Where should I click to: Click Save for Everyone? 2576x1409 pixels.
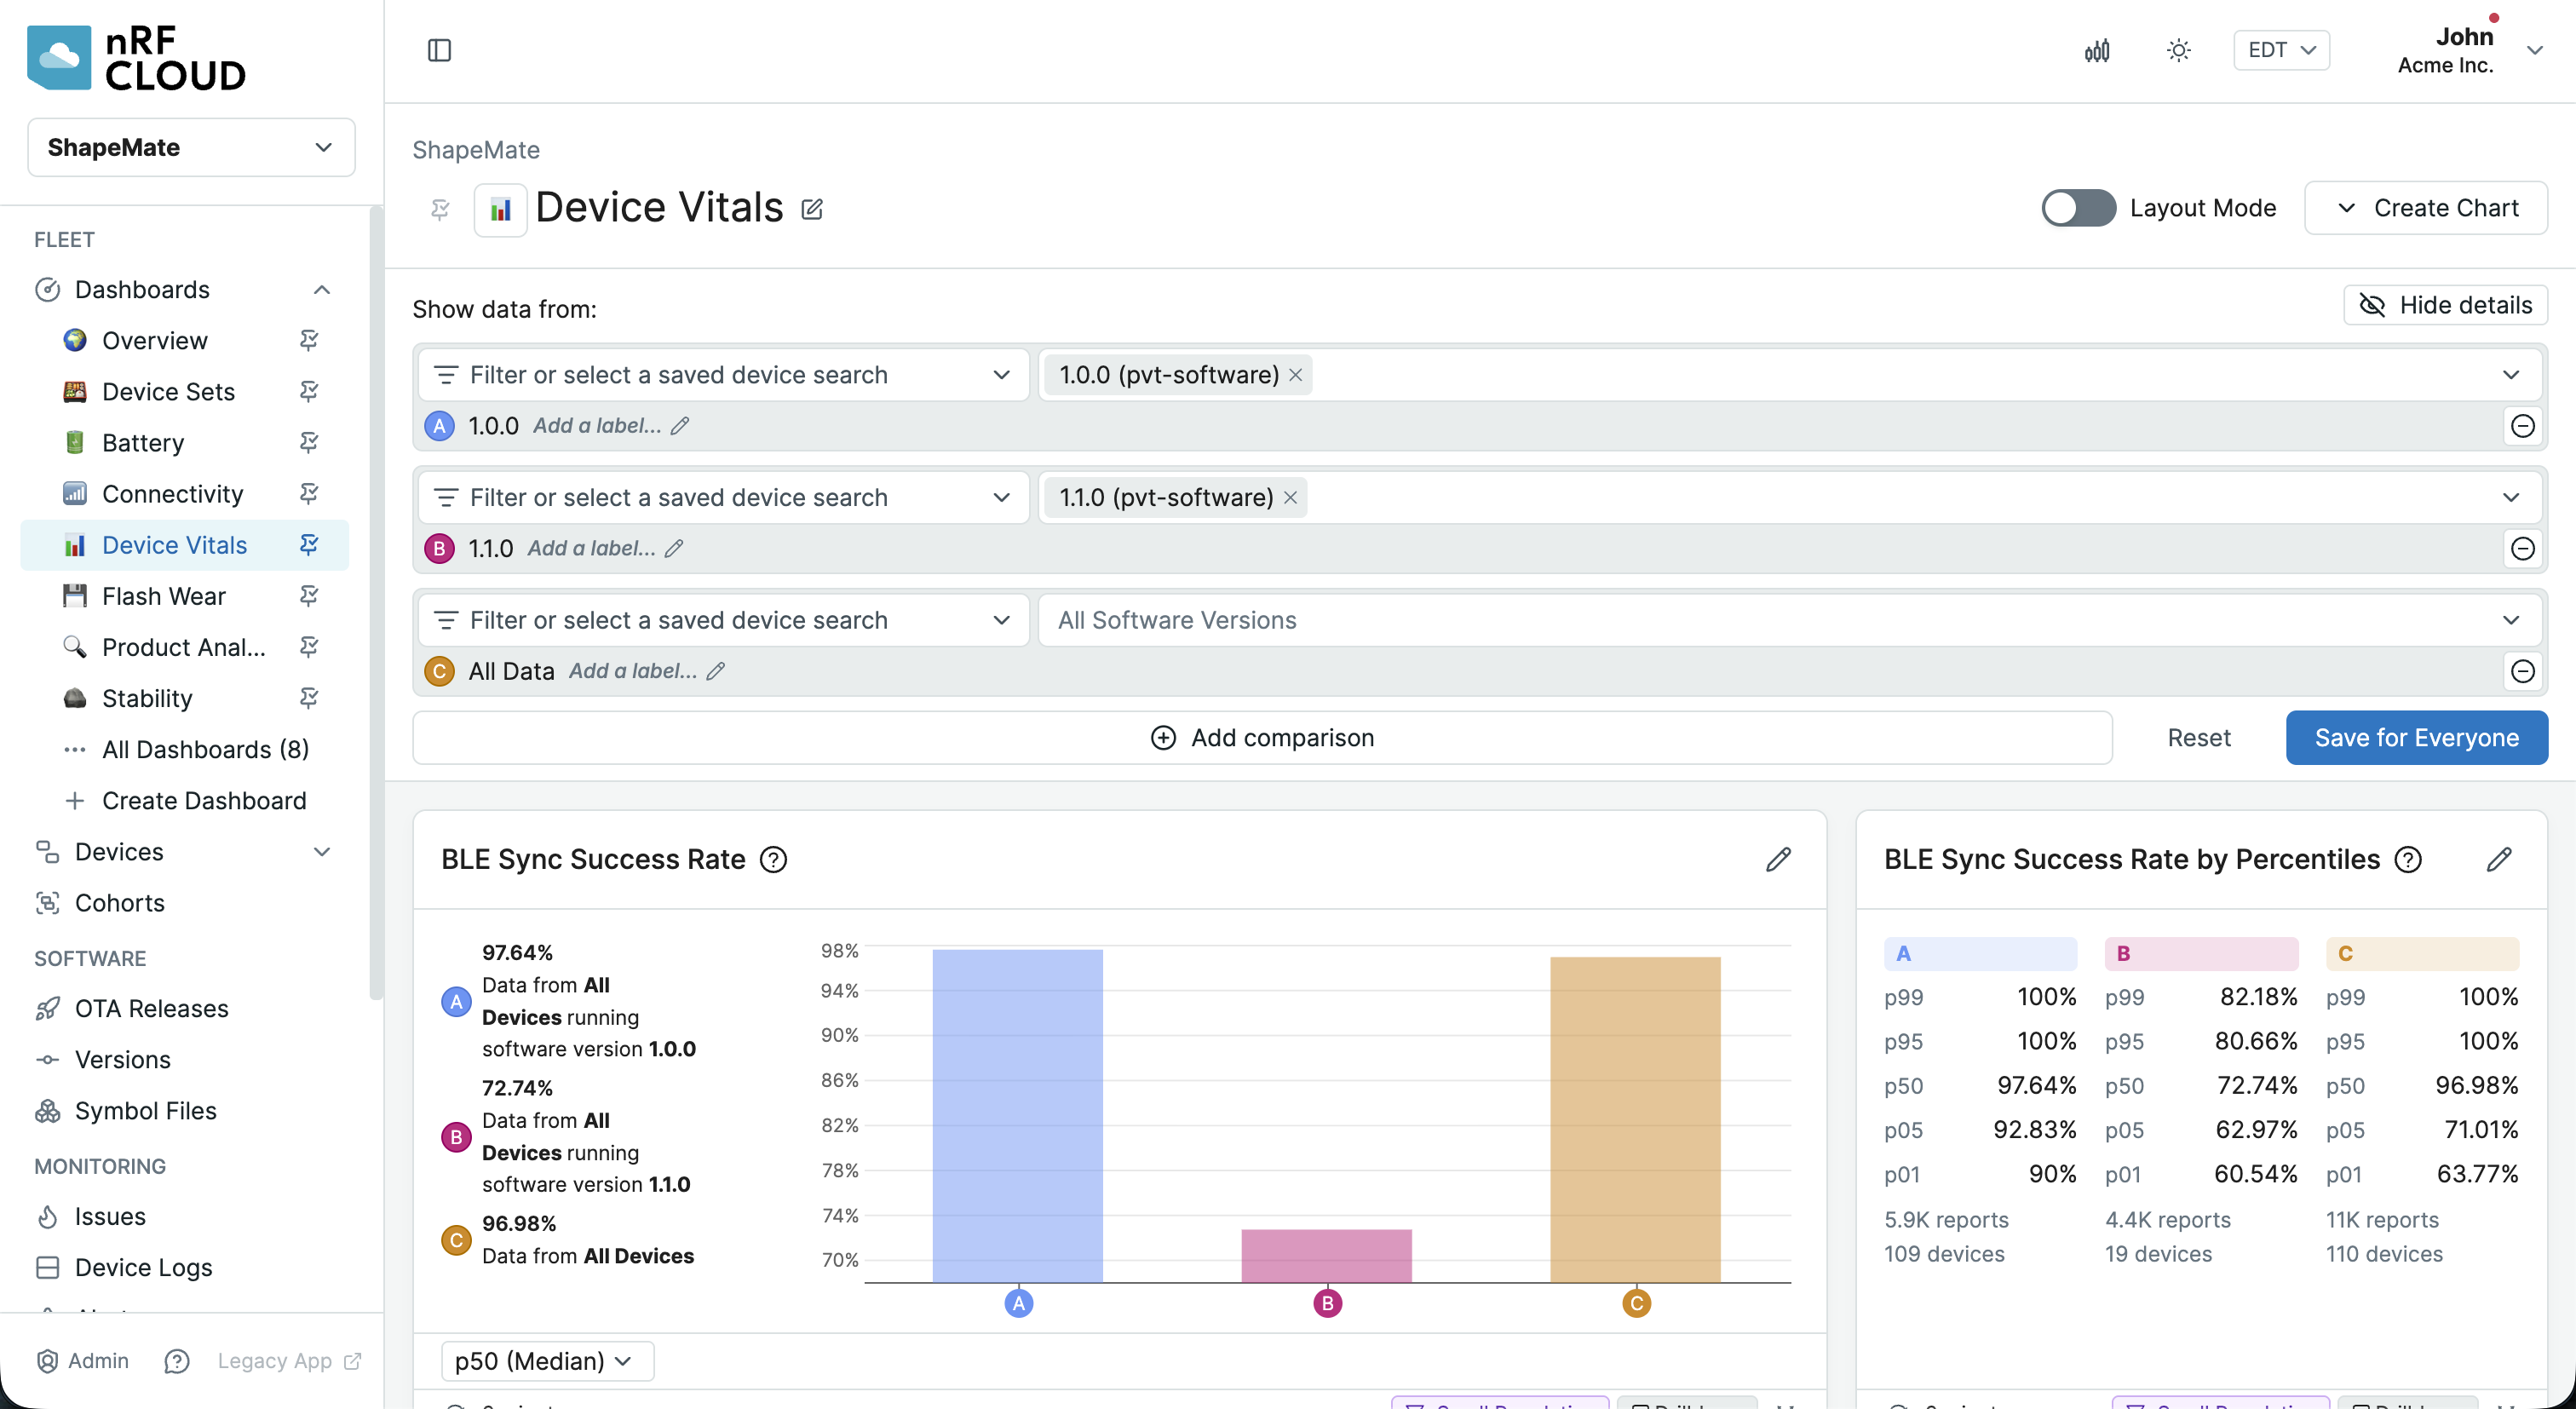coord(2416,737)
